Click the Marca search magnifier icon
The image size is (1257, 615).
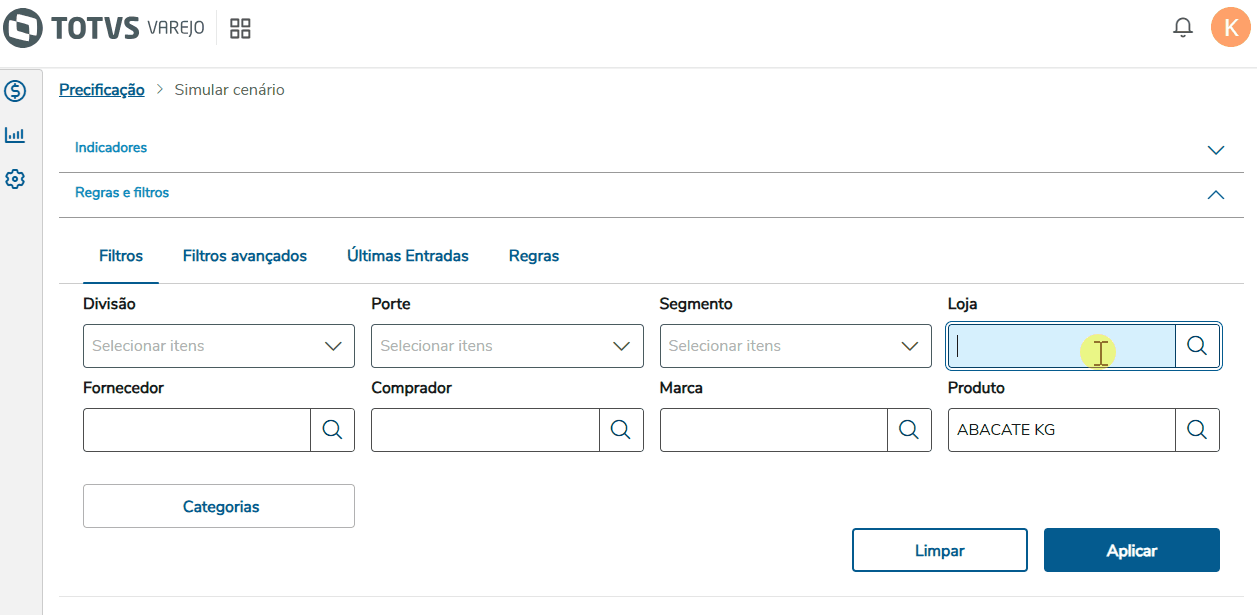908,430
